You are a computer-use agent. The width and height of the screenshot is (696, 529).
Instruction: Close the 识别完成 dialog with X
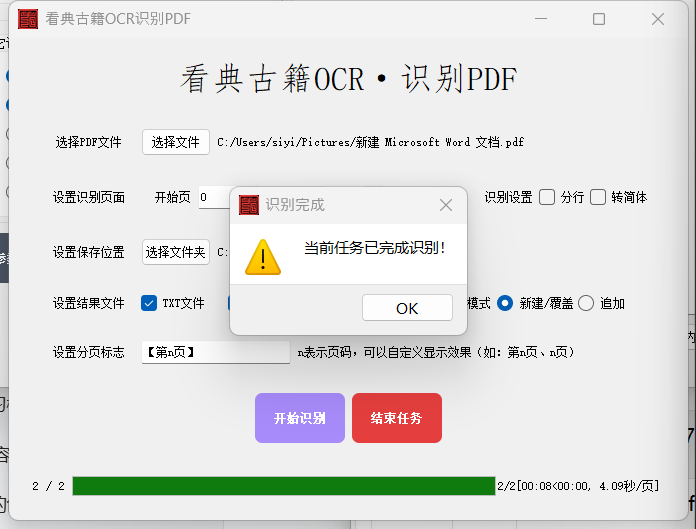[446, 205]
